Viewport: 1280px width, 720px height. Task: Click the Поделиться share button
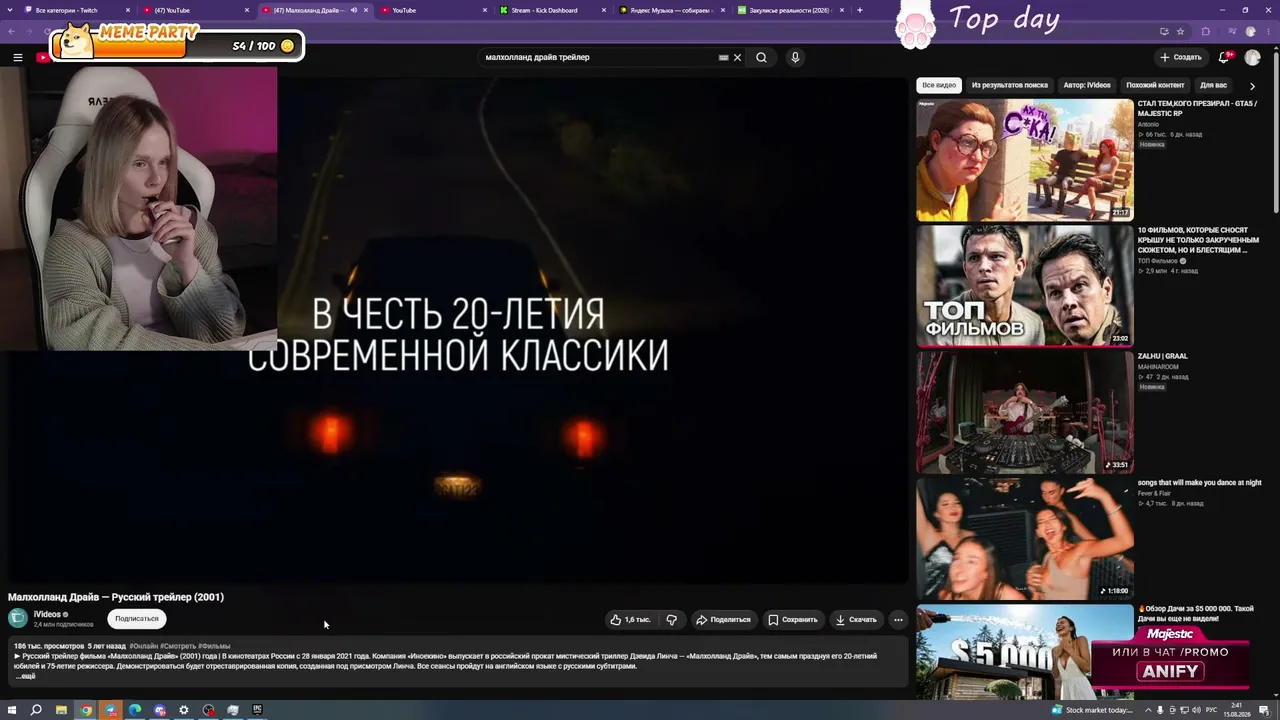[723, 620]
